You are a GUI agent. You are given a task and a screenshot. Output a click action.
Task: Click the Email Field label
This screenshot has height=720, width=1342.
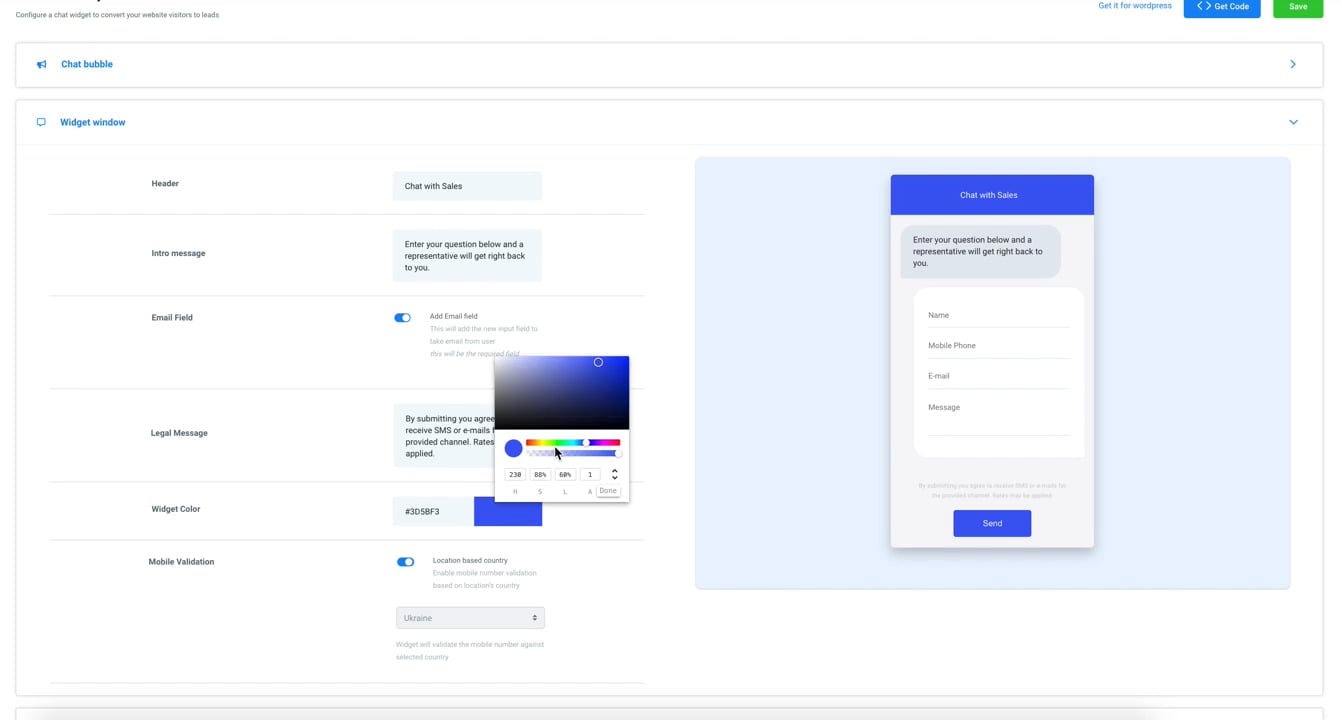click(172, 318)
